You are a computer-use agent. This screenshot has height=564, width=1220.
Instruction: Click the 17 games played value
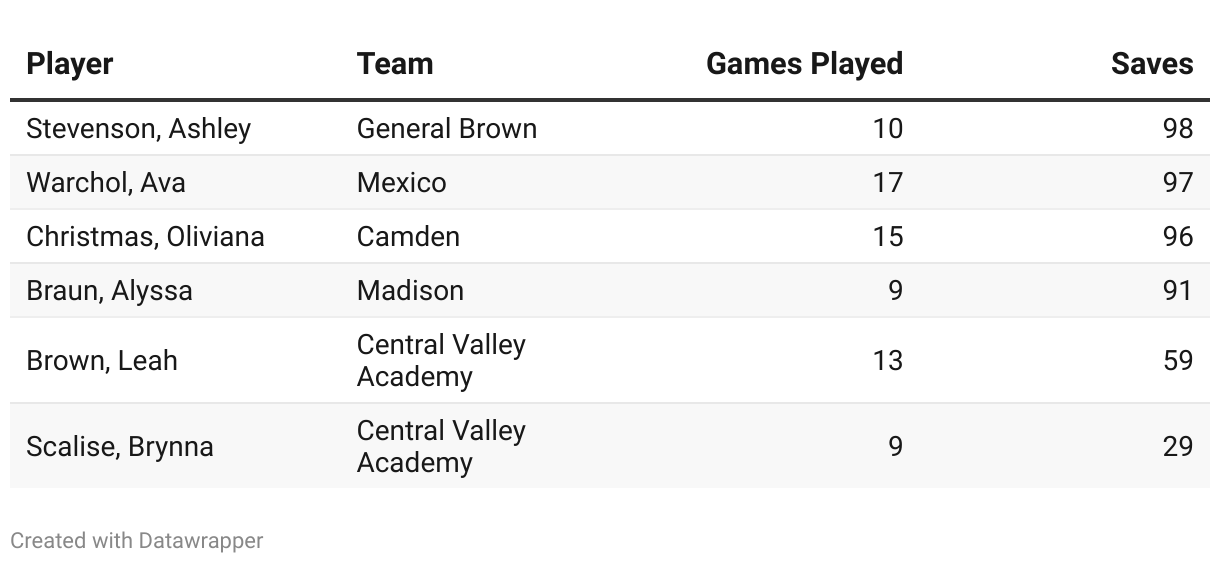[x=887, y=183]
